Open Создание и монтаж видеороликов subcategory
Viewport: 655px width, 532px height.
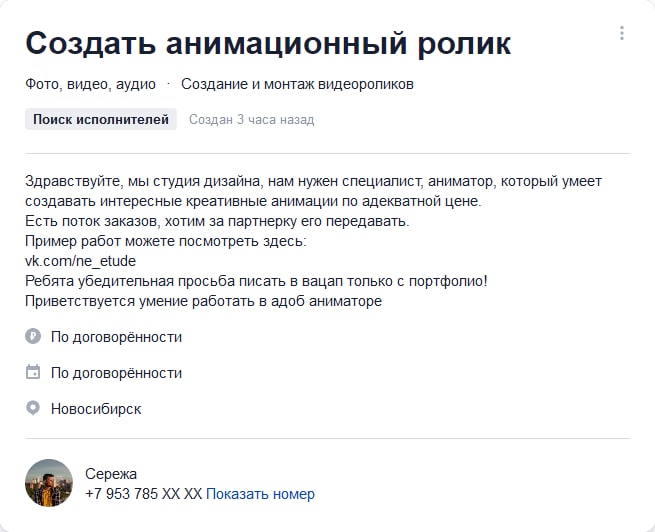297,84
